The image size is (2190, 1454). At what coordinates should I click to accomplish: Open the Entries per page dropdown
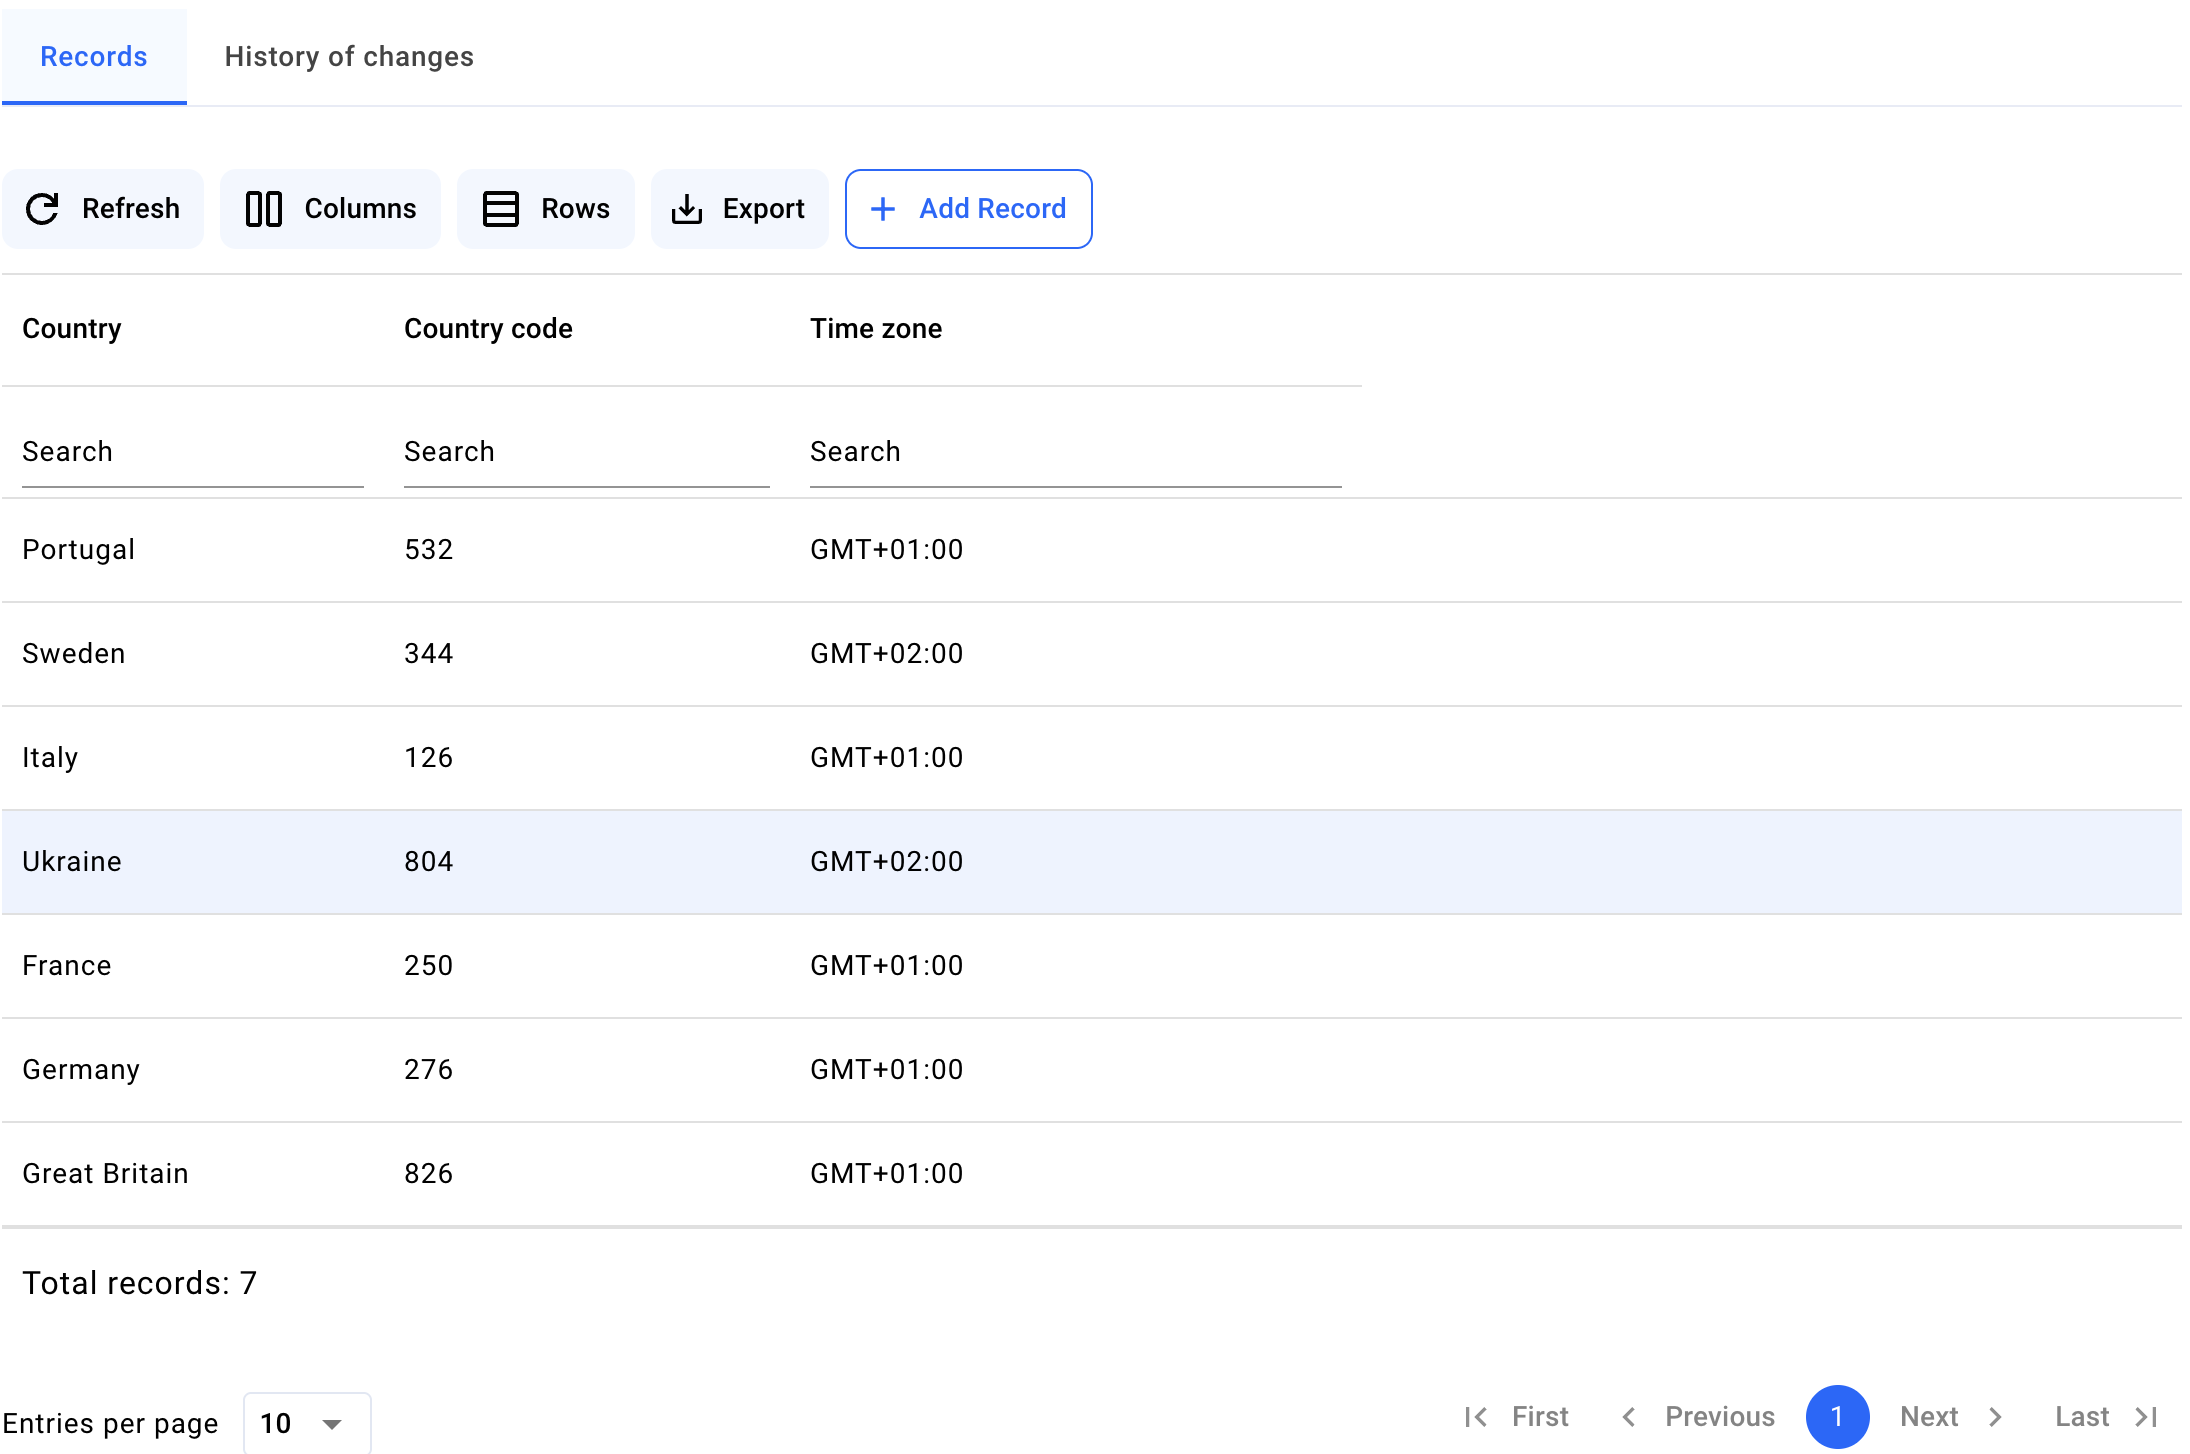(x=307, y=1423)
